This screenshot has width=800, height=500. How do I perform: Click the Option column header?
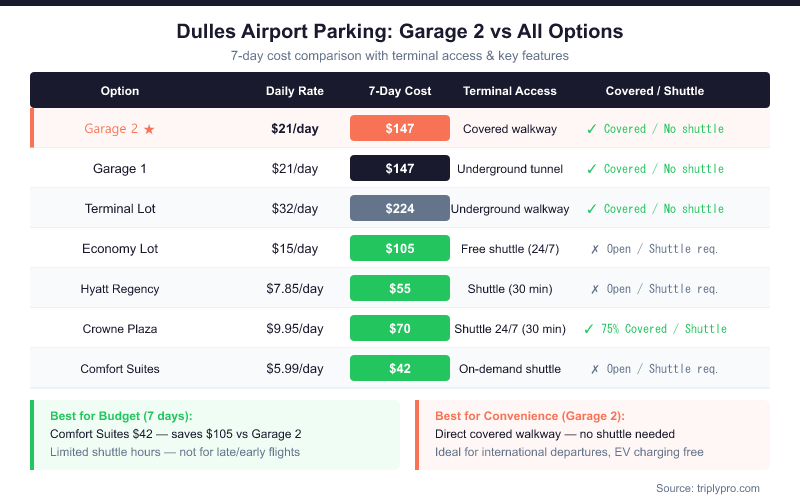[120, 91]
